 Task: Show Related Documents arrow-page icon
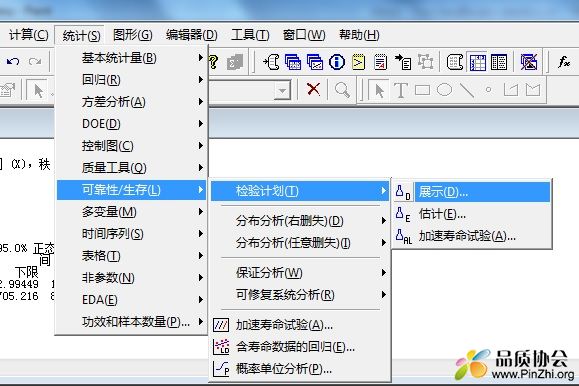coord(403,62)
